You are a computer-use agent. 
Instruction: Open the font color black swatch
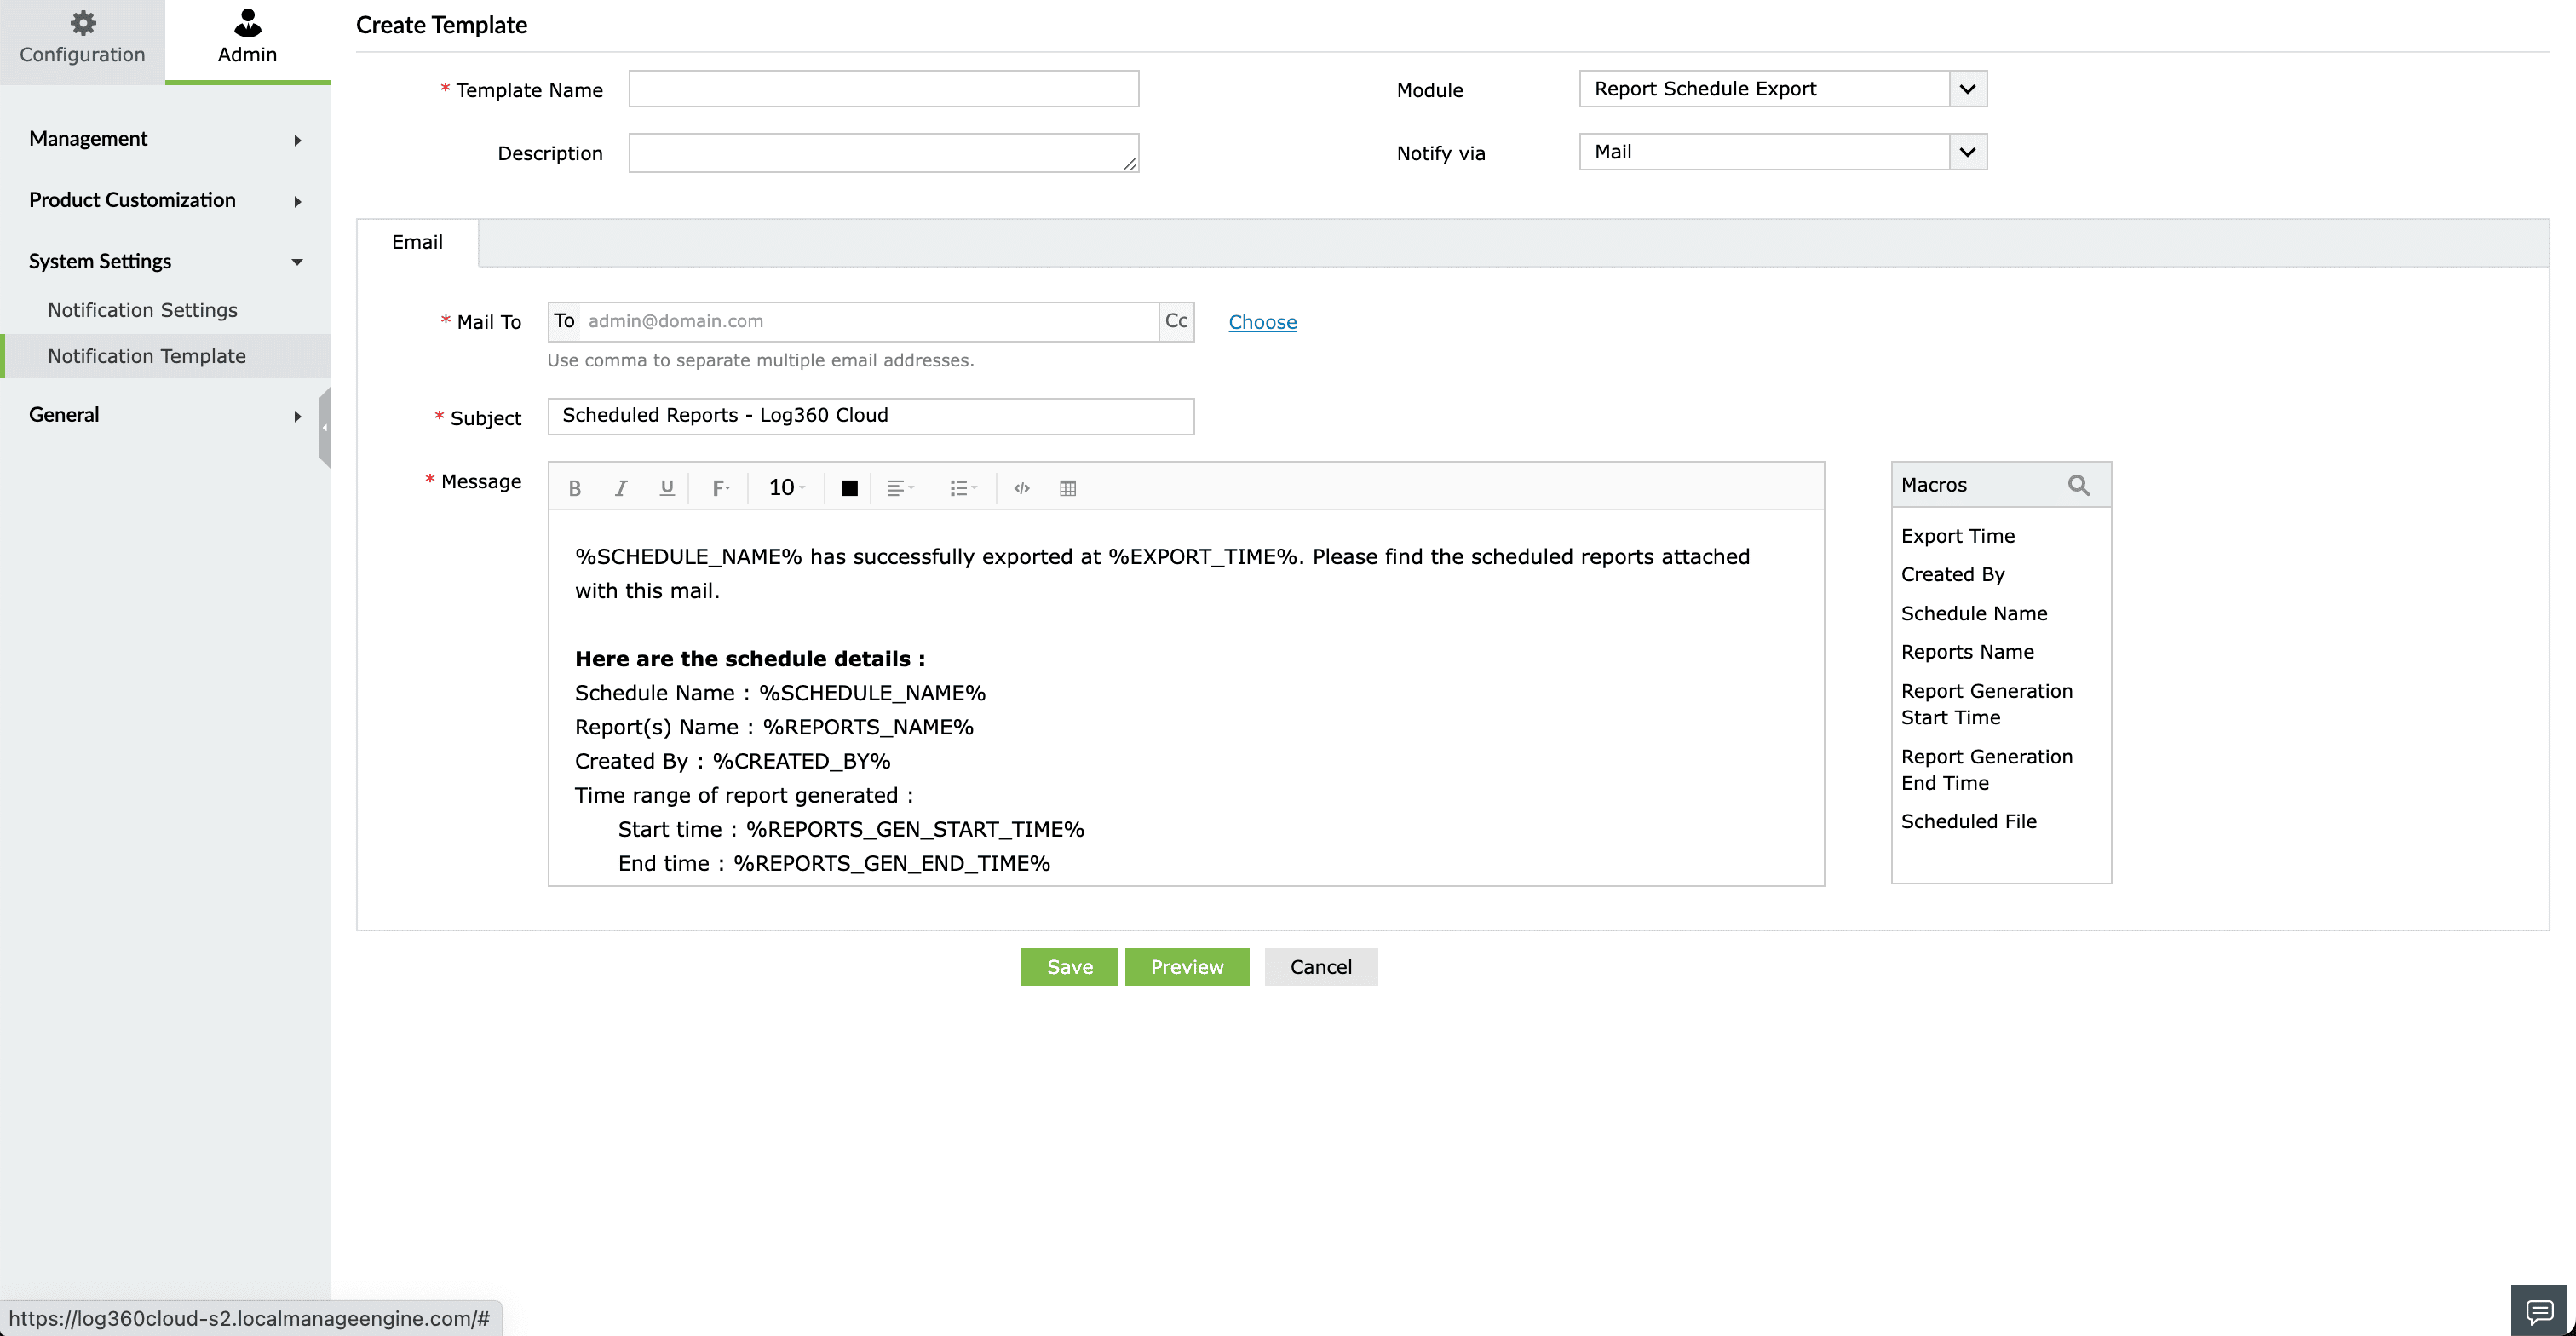coord(849,488)
